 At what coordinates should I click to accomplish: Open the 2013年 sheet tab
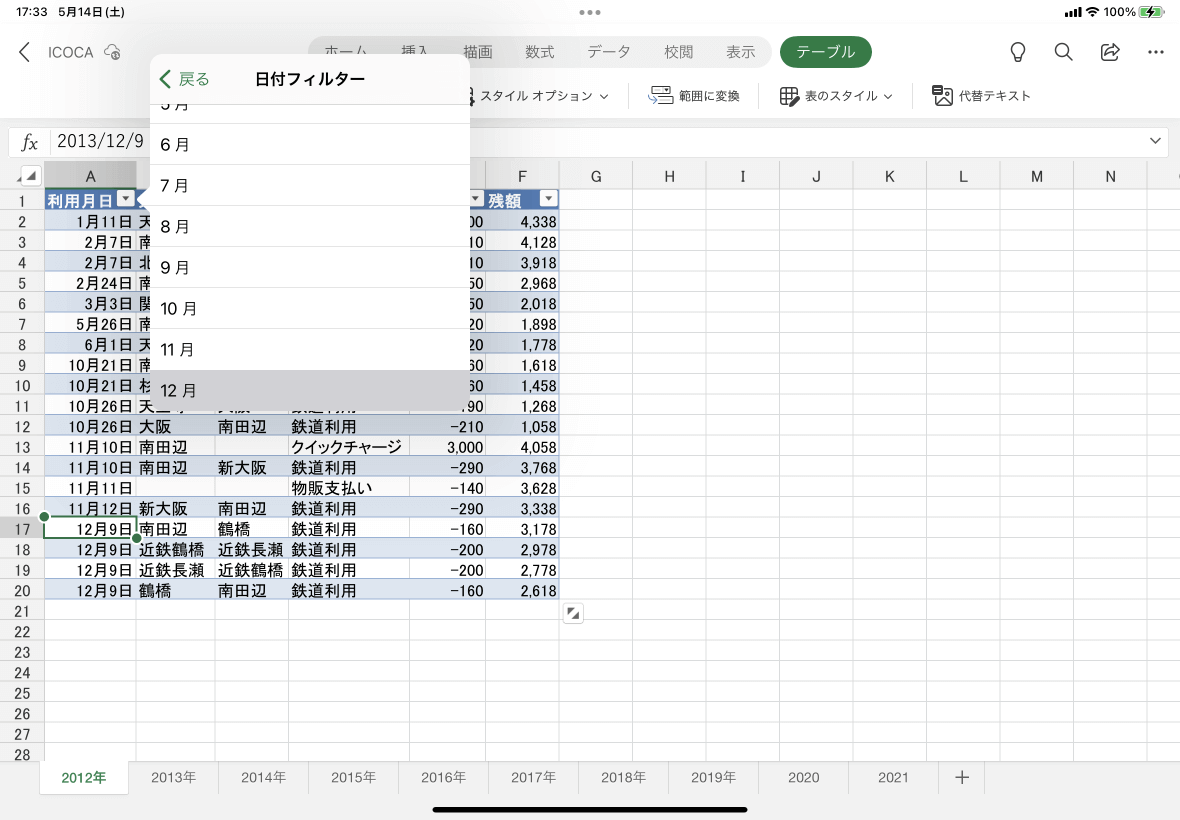pyautogui.click(x=173, y=777)
